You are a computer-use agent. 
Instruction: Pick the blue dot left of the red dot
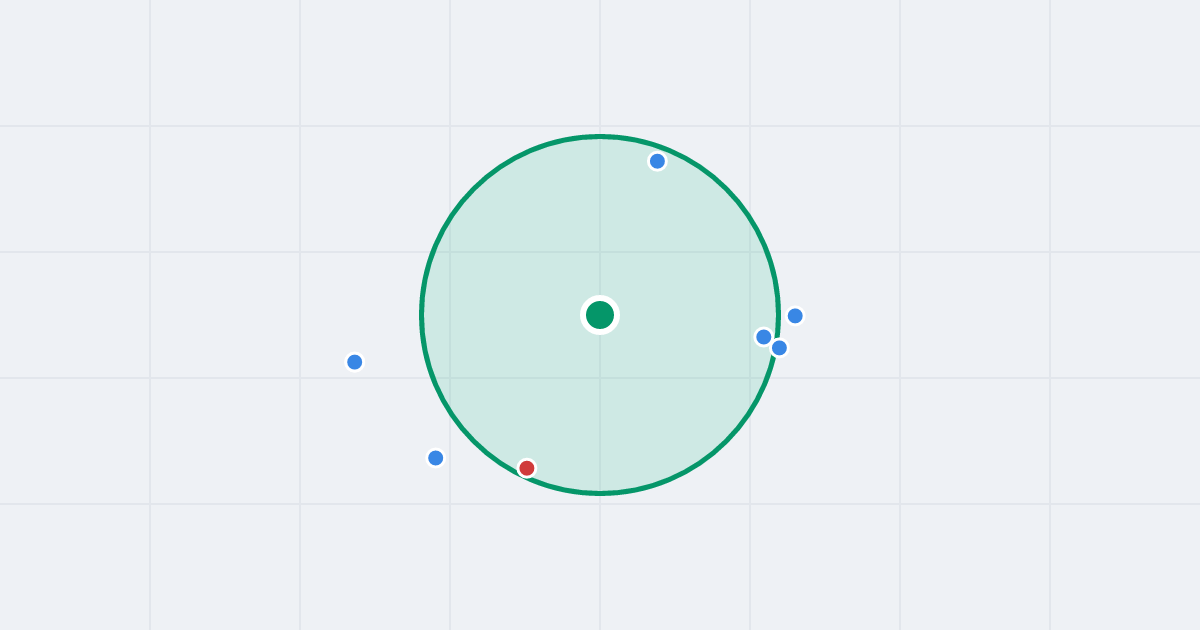[x=436, y=458]
